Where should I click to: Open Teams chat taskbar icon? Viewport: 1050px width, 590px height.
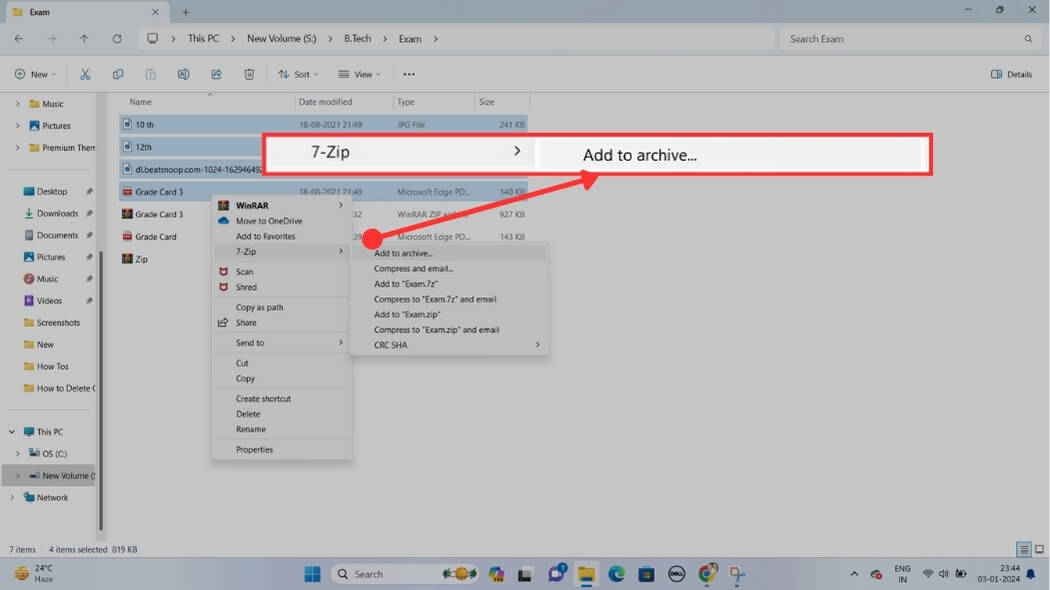[556, 574]
